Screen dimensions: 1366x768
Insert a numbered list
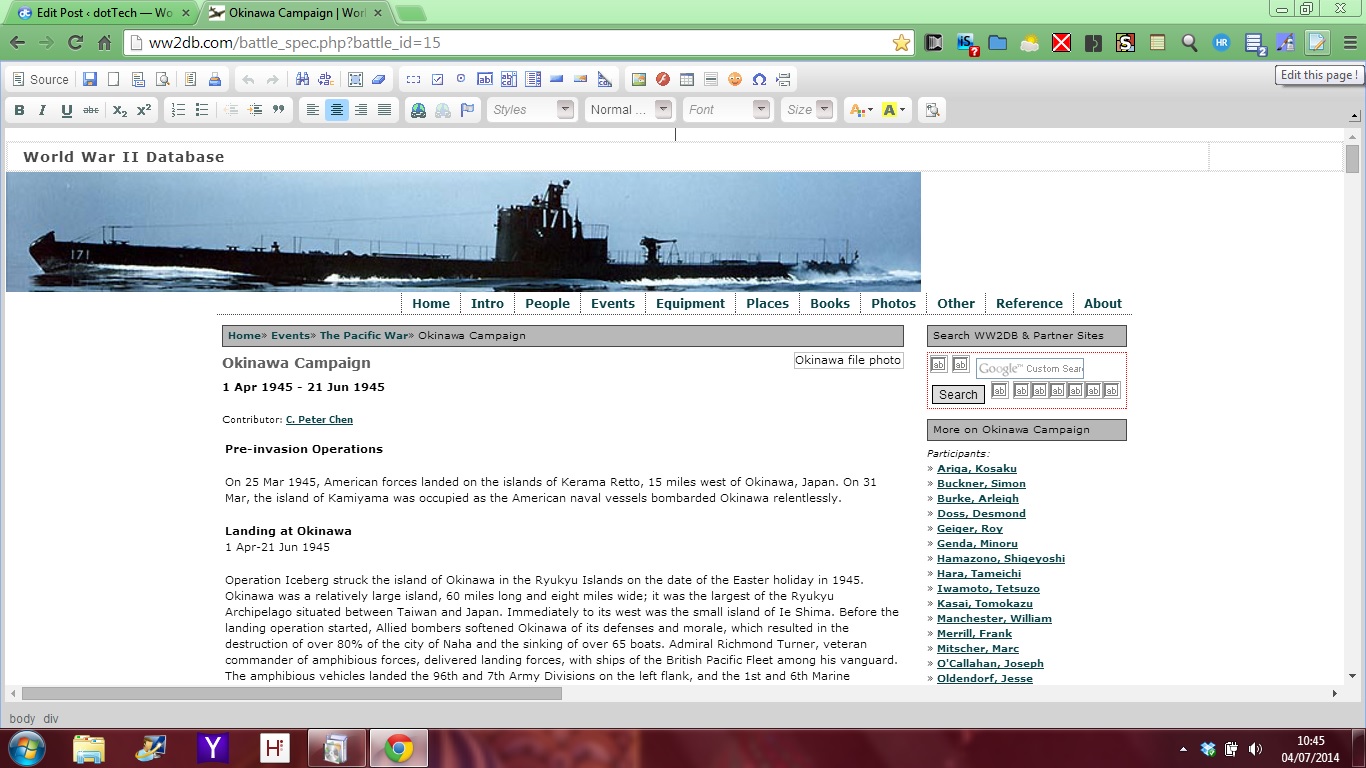[178, 110]
